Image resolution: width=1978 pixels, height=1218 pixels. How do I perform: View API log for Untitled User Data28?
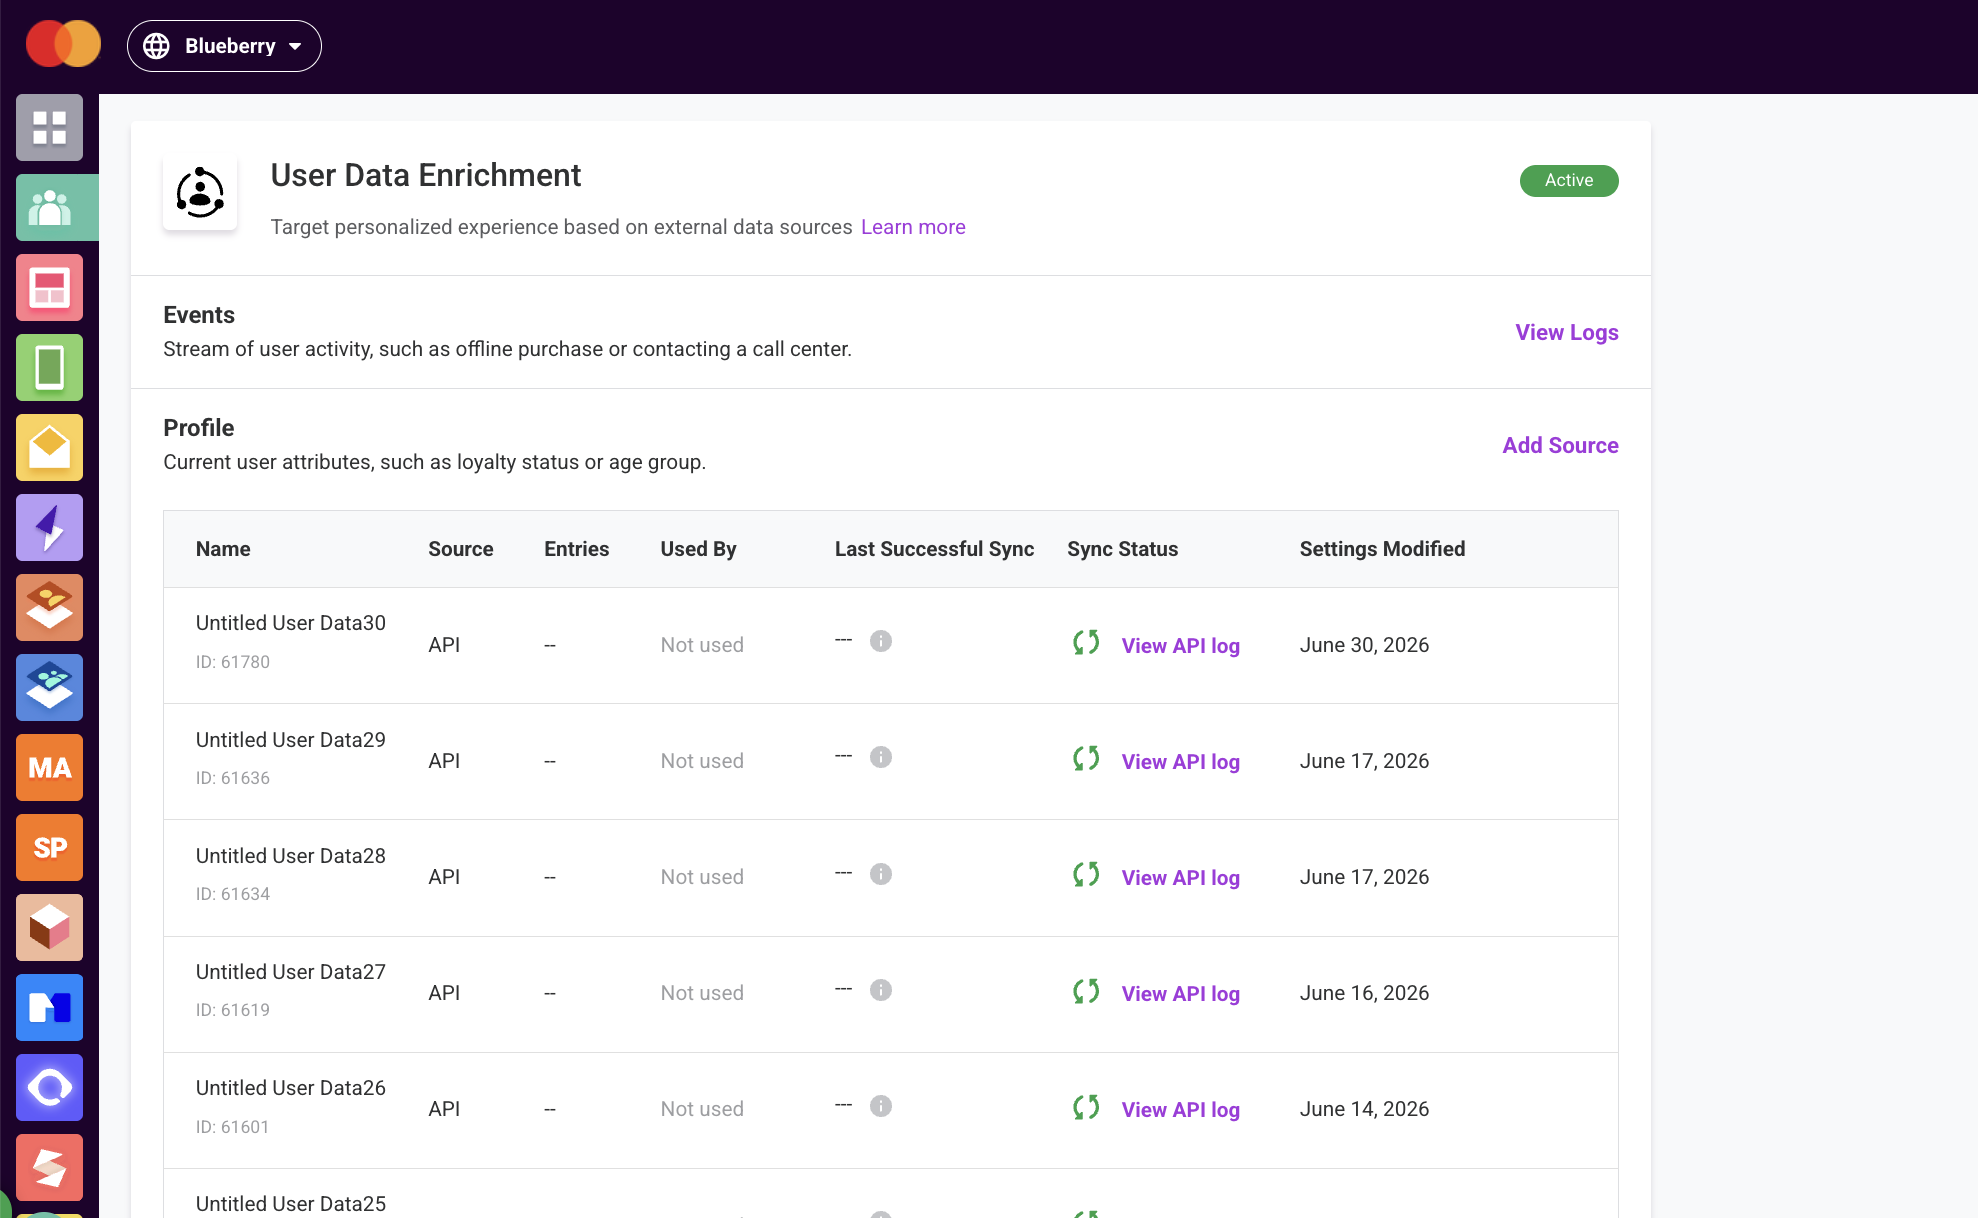click(1180, 878)
